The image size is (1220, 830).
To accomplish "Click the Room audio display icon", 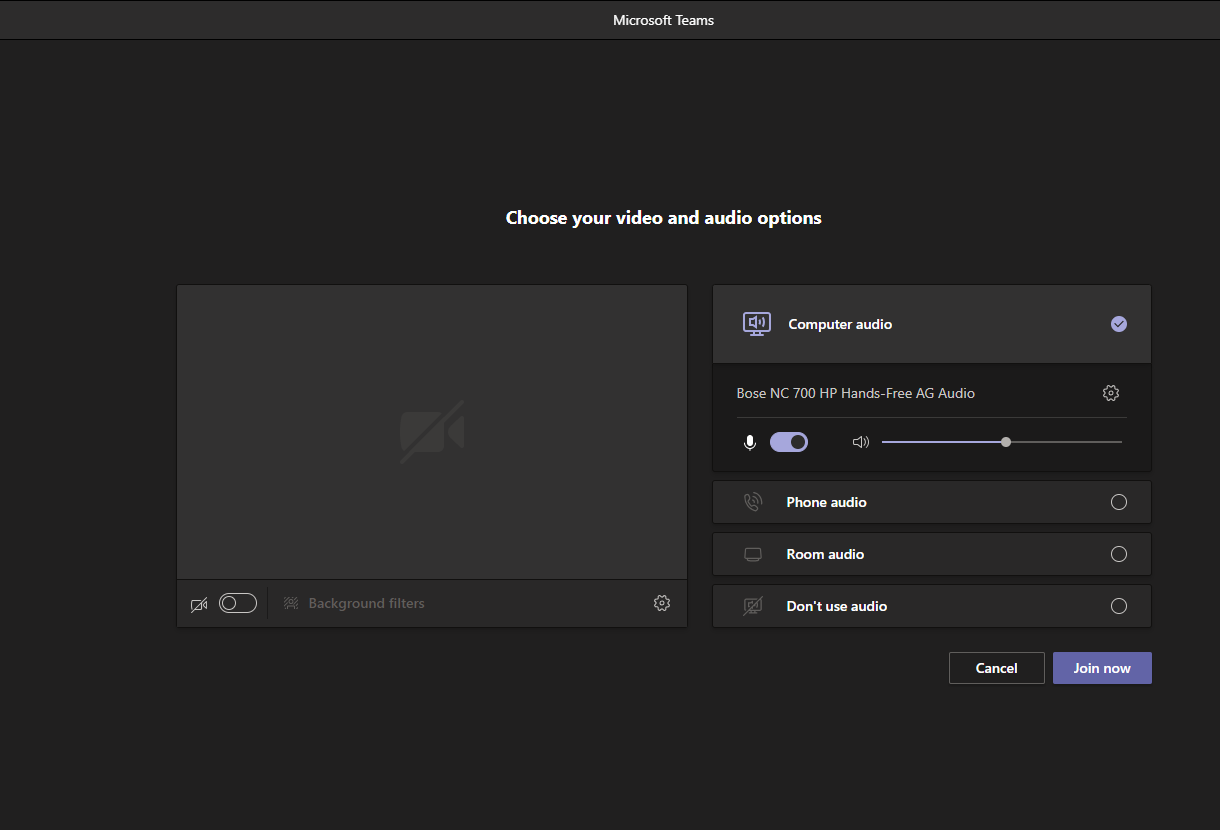I will tap(753, 554).
